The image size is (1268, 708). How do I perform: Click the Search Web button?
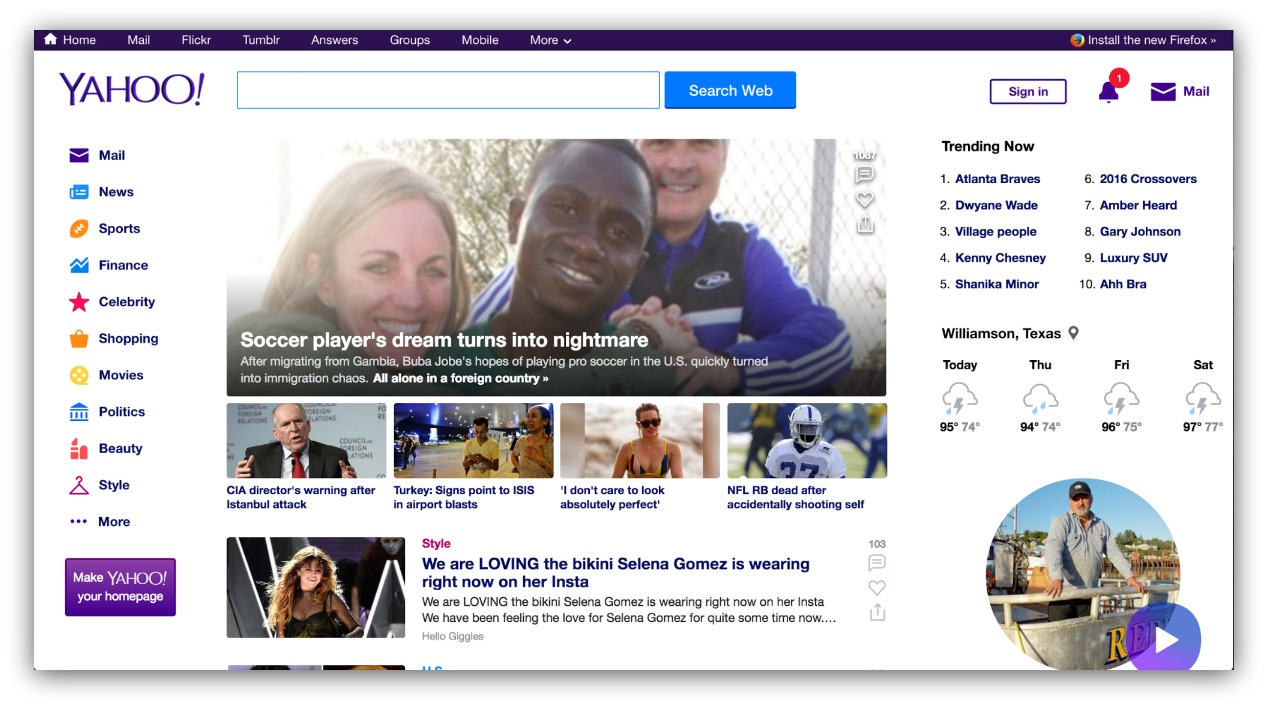point(730,90)
